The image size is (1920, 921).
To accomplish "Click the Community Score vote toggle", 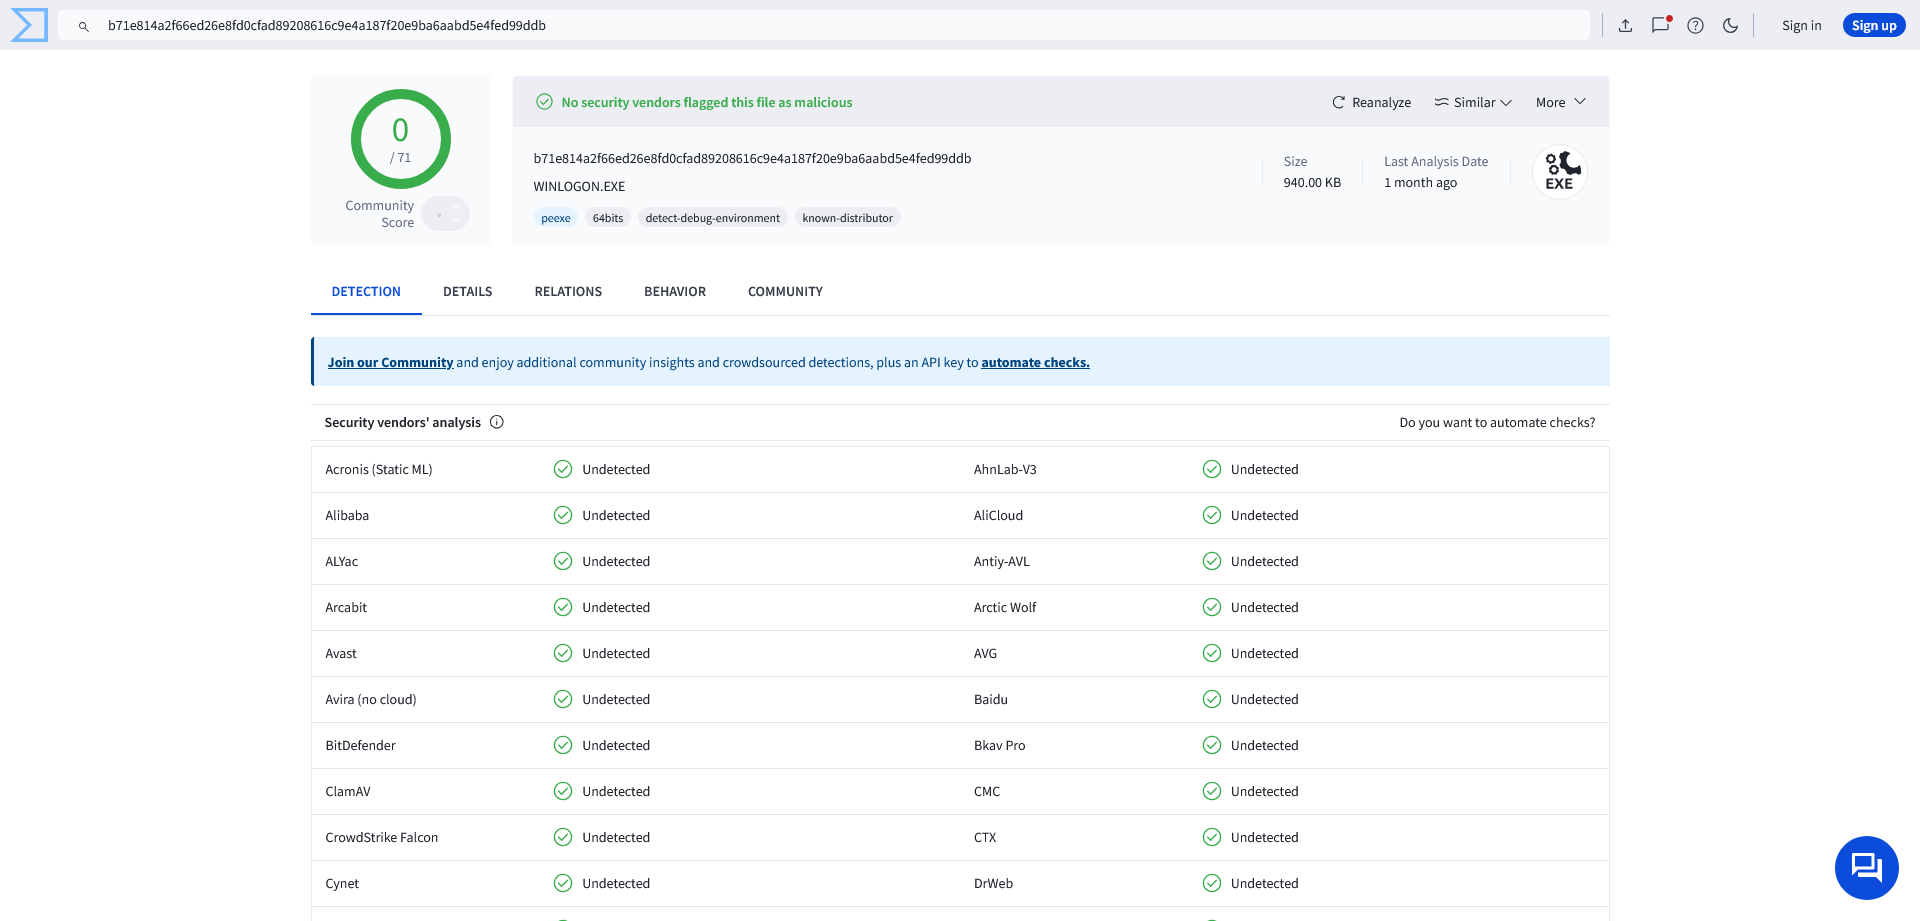I will 445,214.
